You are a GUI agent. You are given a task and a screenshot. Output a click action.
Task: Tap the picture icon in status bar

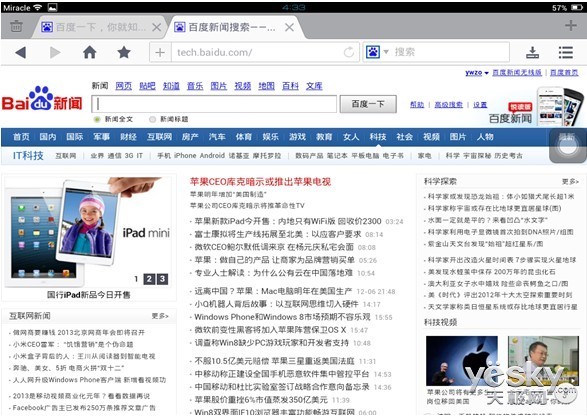point(52,7)
